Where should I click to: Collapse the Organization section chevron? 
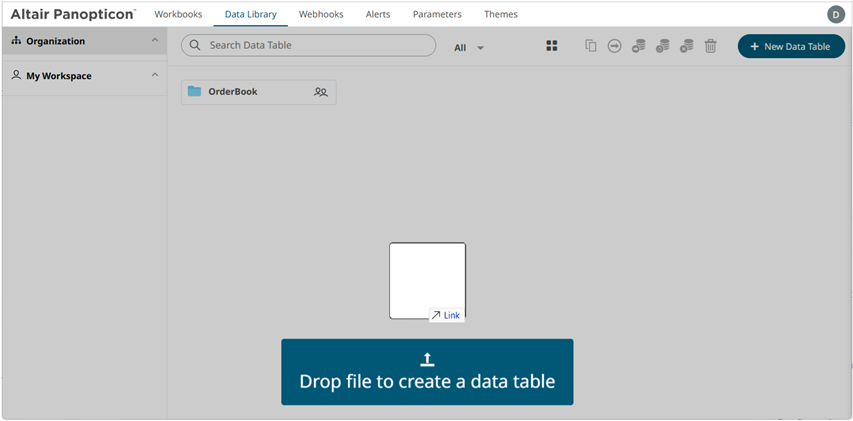[x=154, y=41]
